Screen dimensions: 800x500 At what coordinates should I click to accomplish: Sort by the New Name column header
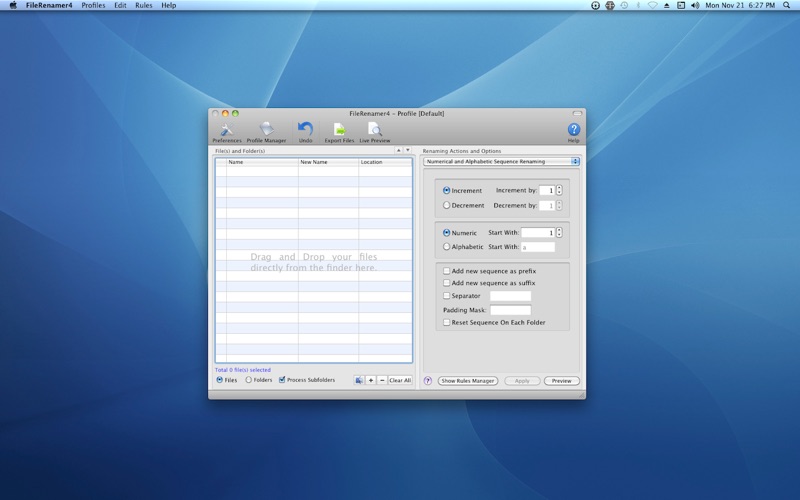click(x=329, y=162)
